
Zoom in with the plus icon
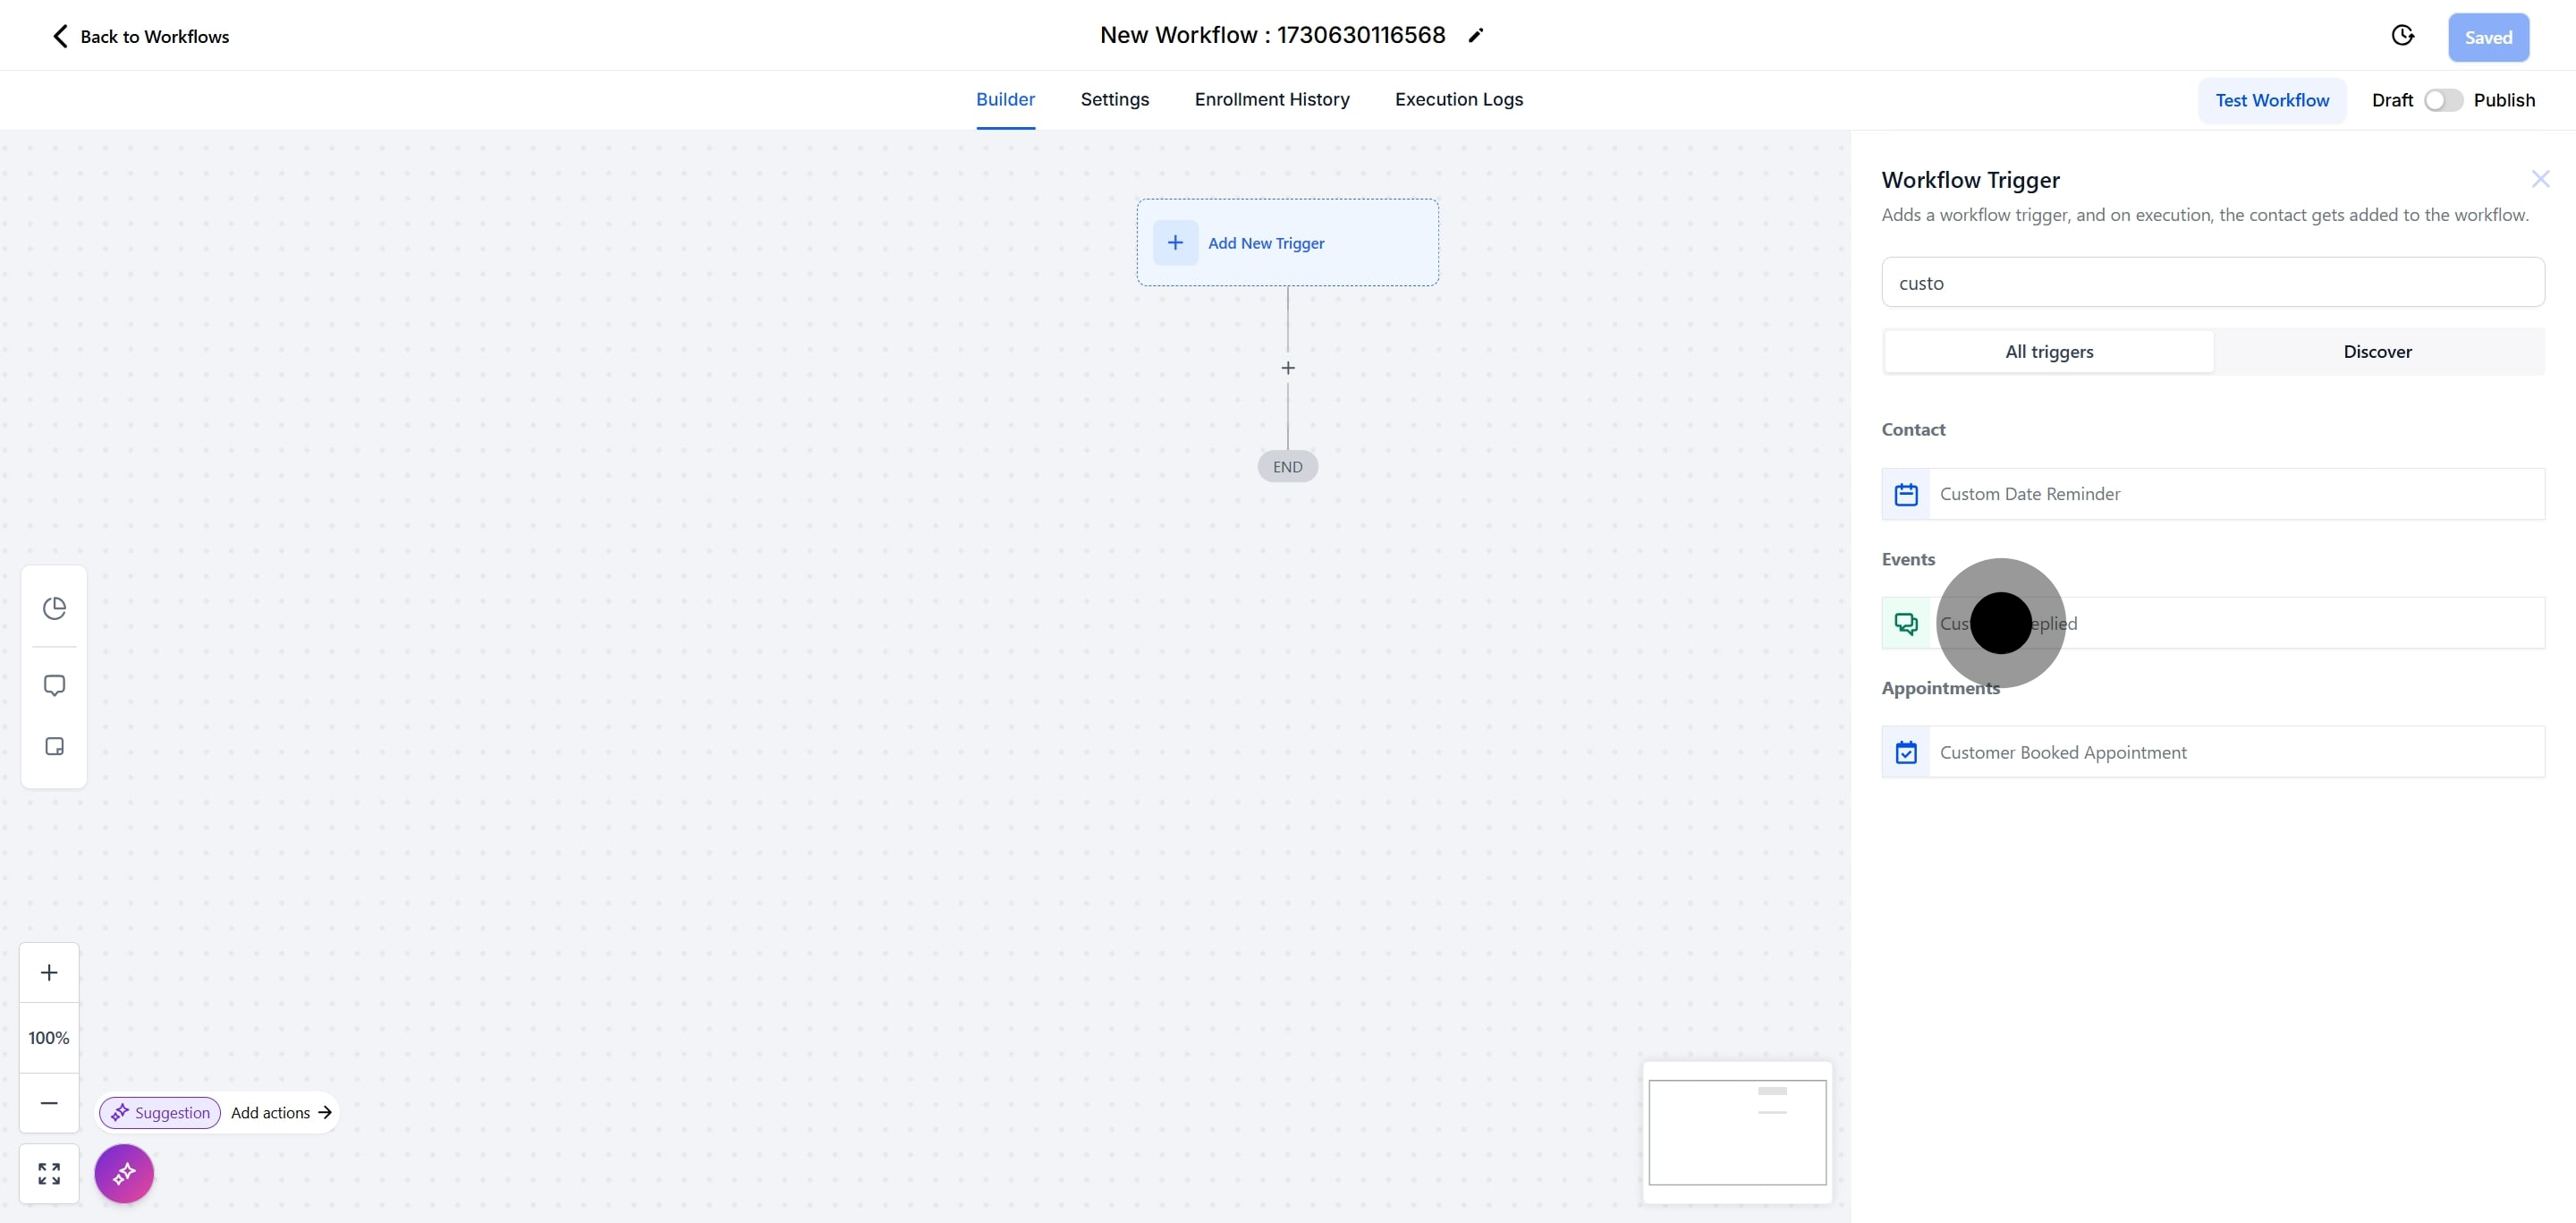[49, 972]
